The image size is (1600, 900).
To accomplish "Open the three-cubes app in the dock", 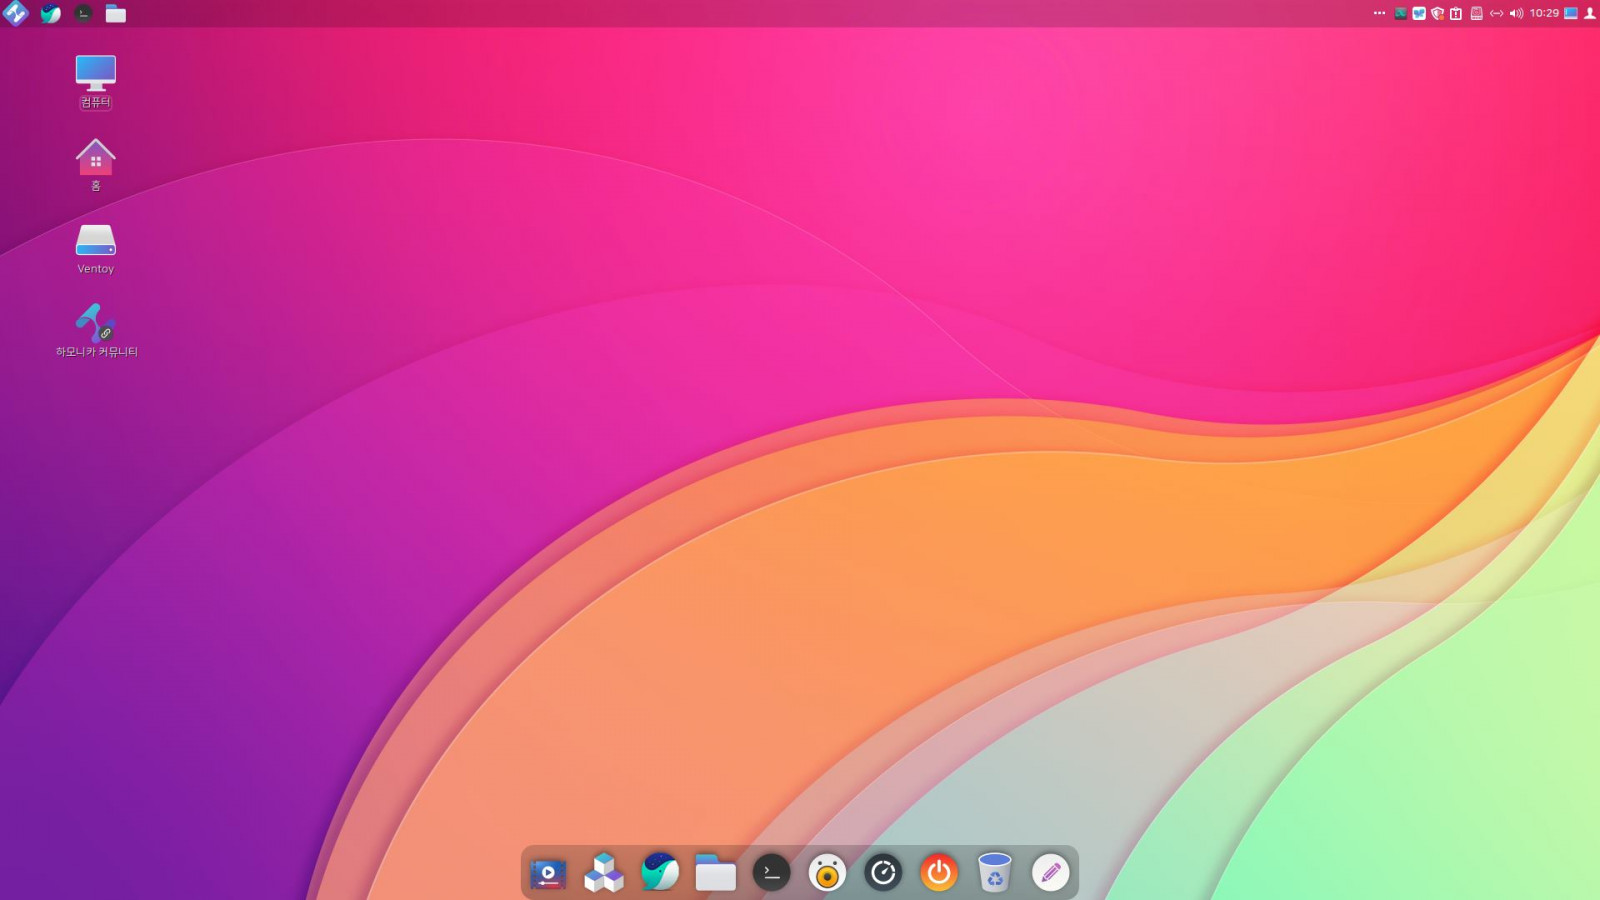I will [x=604, y=873].
